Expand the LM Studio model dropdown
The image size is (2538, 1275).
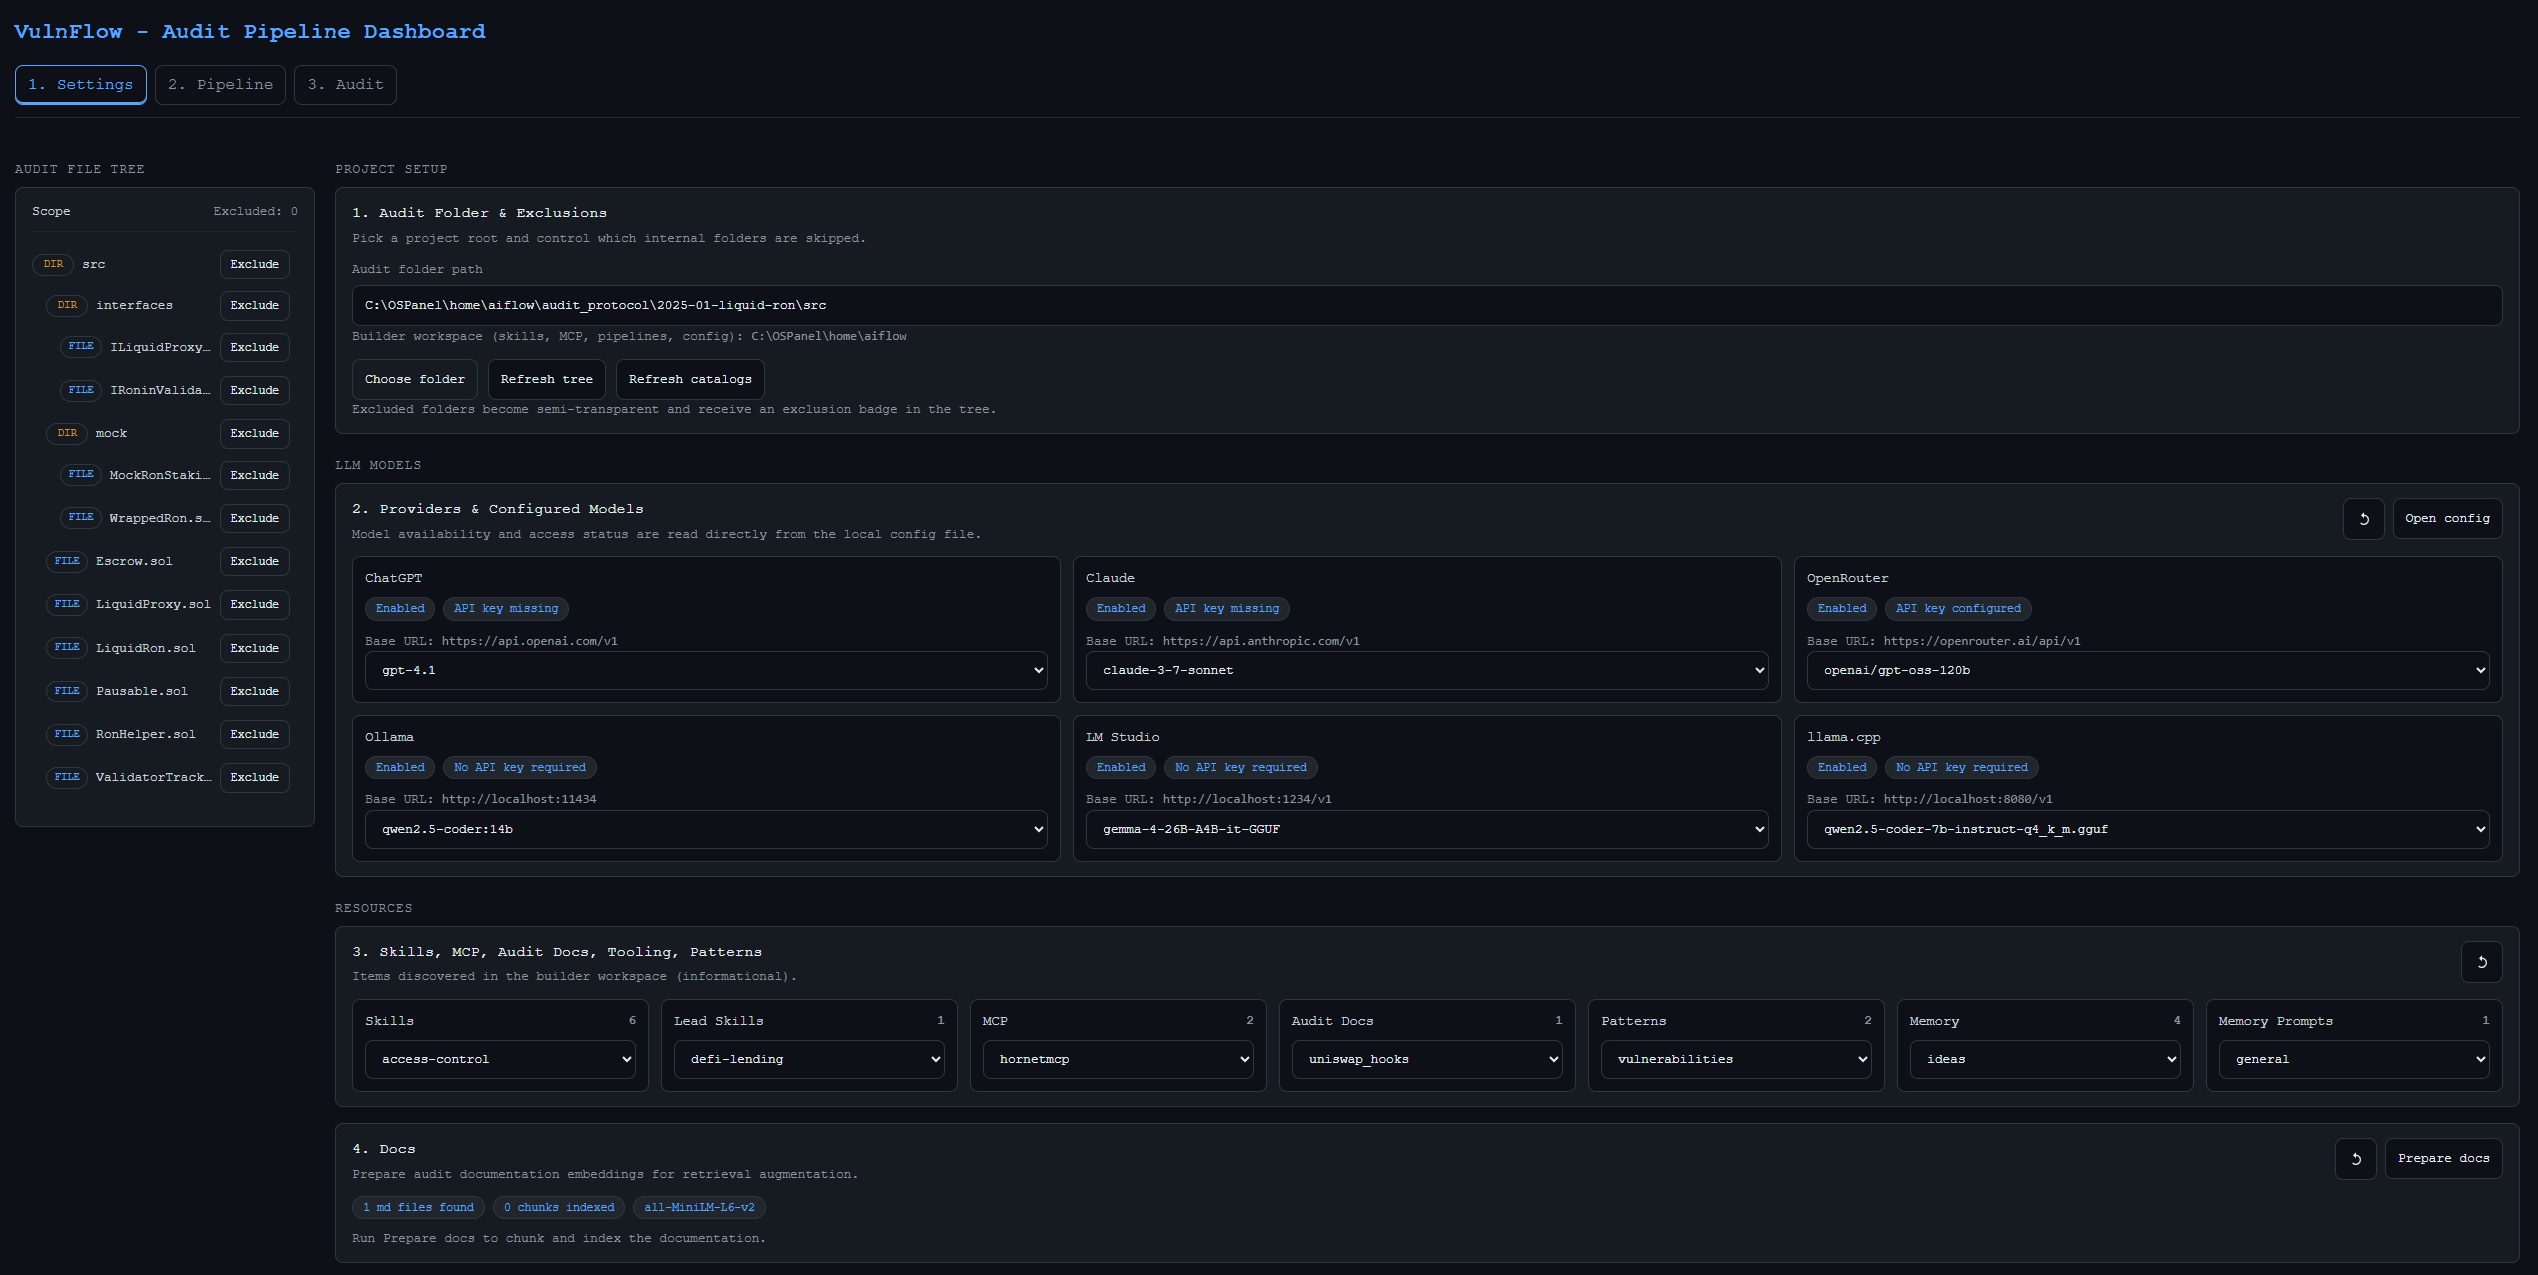point(1427,830)
